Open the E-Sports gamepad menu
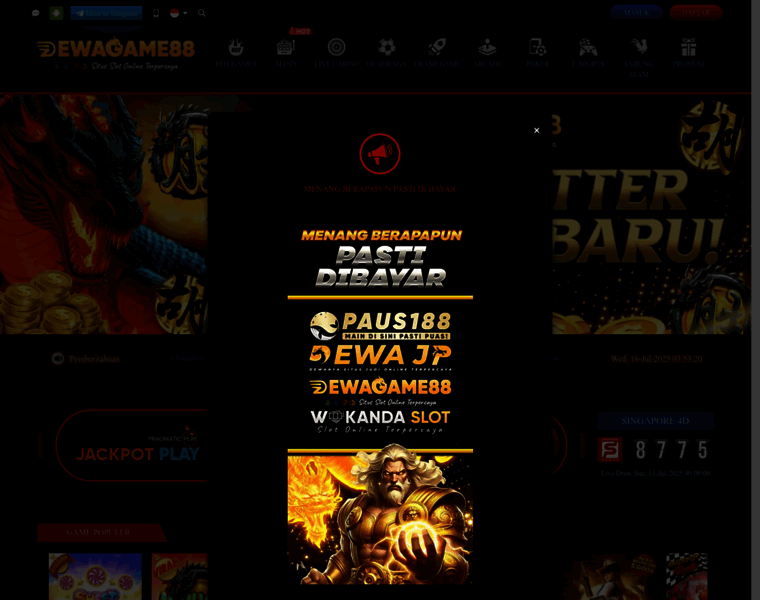760x600 pixels. click(588, 53)
